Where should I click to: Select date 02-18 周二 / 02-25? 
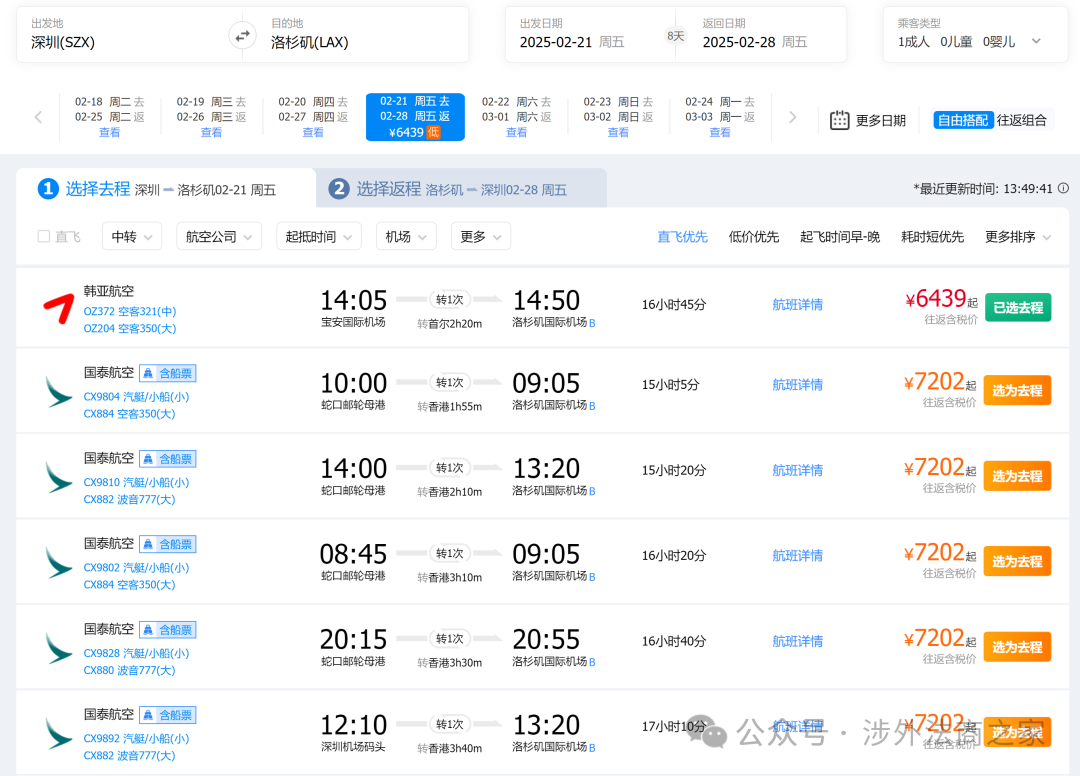click(x=110, y=117)
